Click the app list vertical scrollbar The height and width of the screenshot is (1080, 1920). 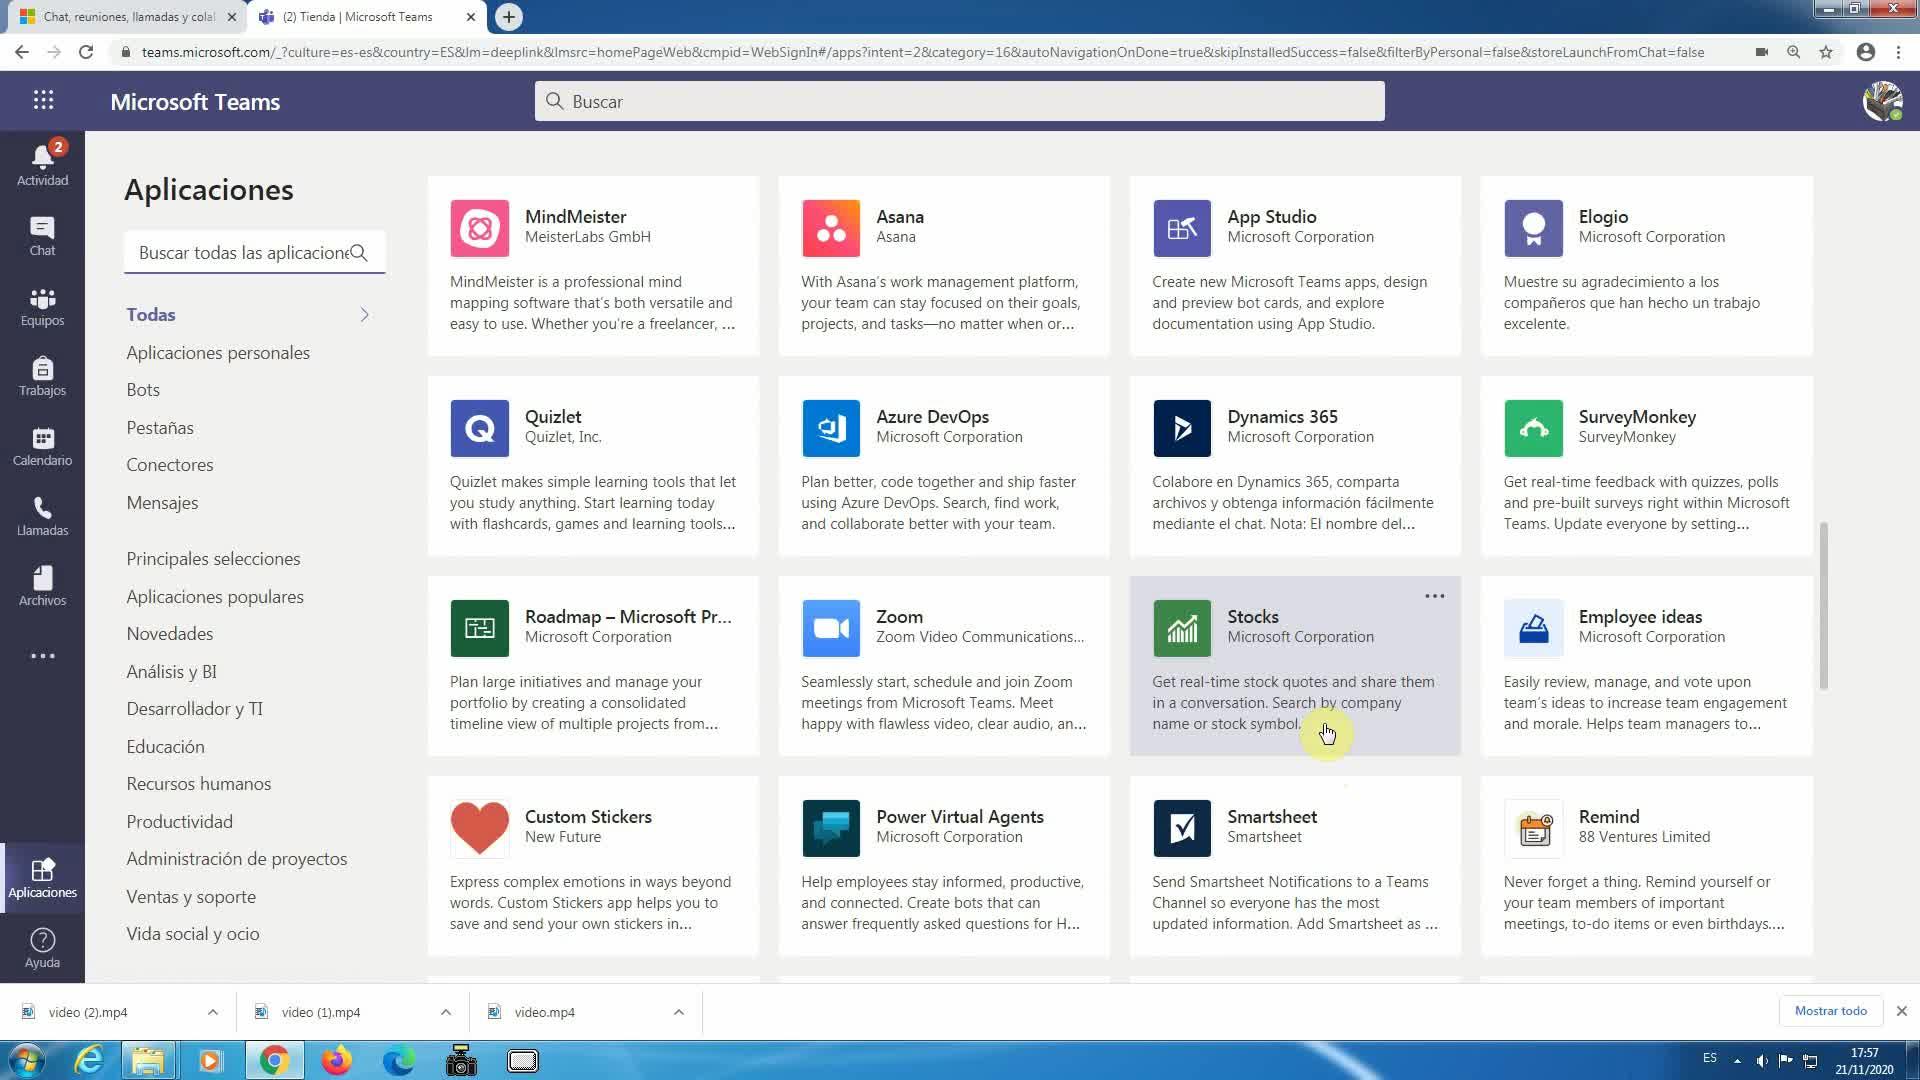point(1823,605)
